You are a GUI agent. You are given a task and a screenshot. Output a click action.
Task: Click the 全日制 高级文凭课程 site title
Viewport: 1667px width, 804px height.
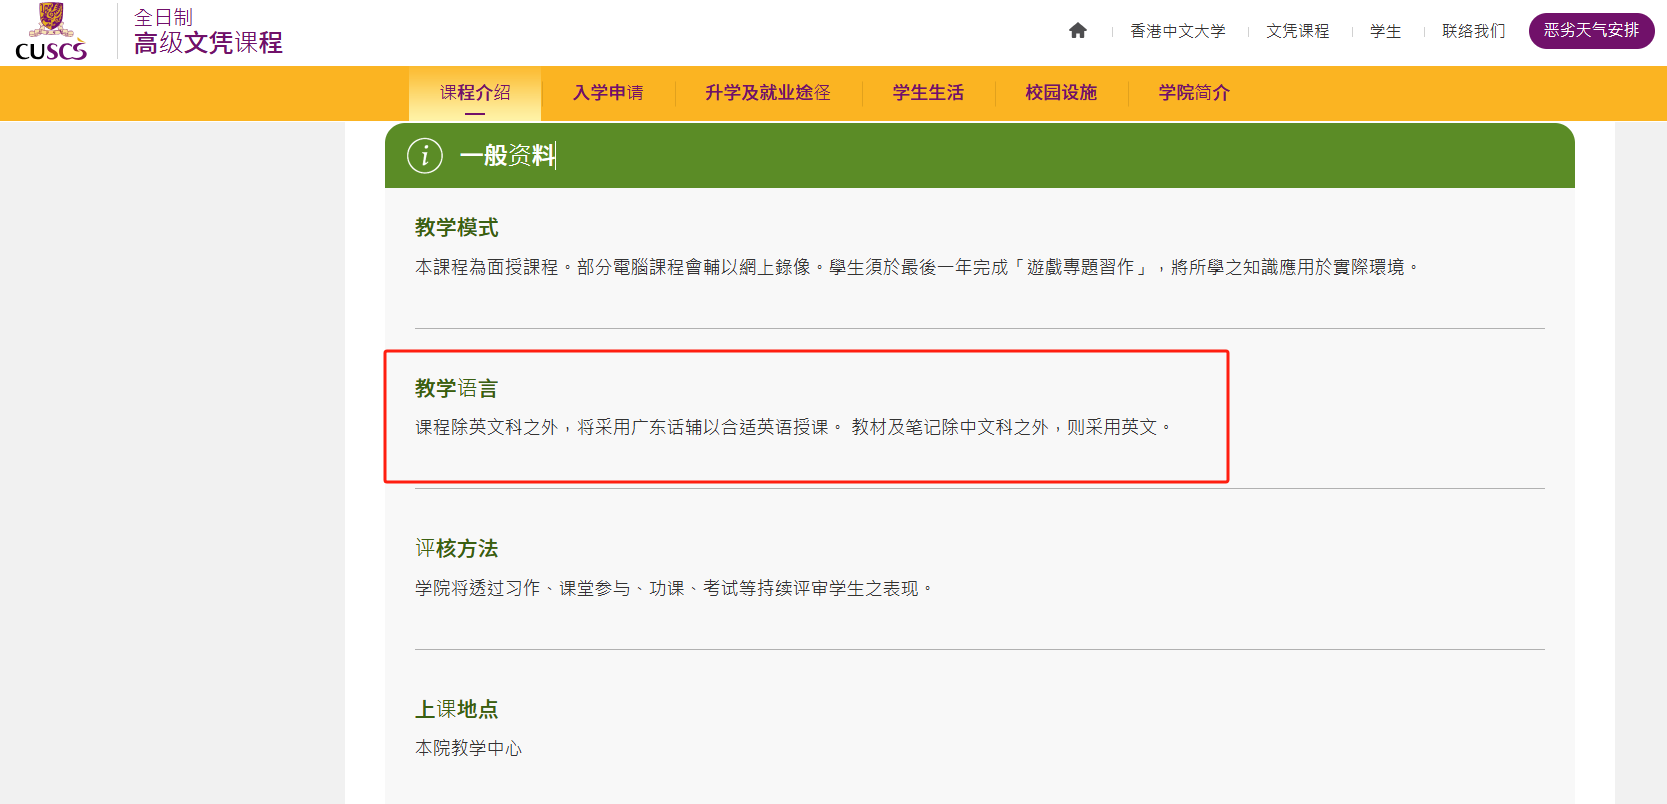pos(208,31)
